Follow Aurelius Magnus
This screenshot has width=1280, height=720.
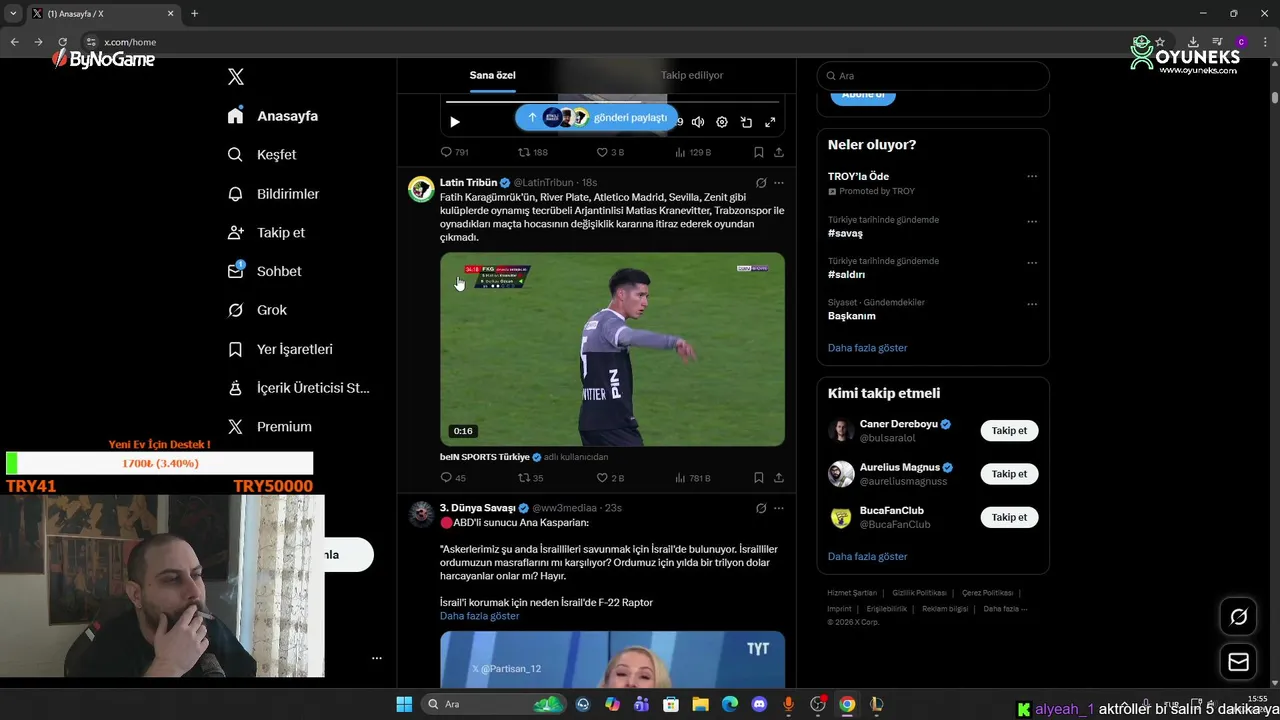click(1009, 474)
